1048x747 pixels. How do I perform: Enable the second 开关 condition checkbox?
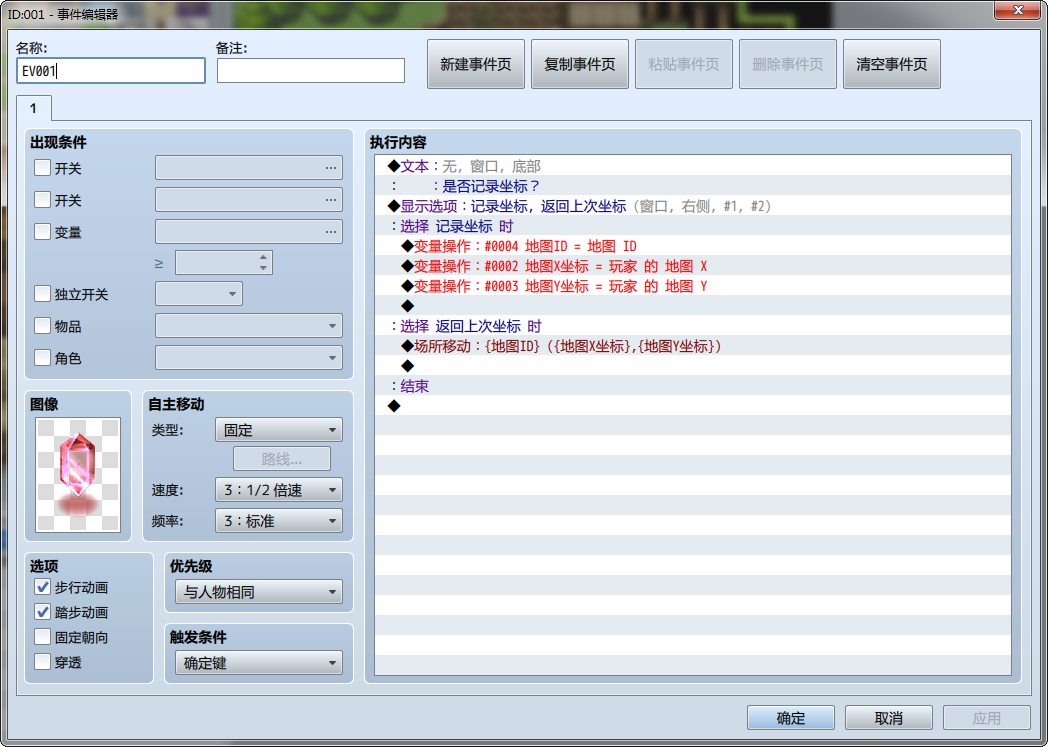42,200
